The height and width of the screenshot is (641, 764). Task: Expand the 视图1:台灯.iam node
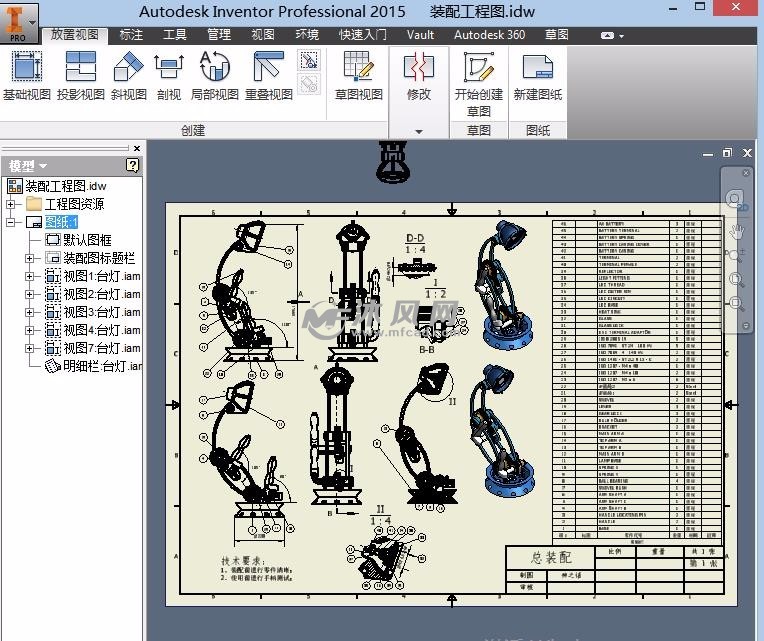tap(30, 276)
